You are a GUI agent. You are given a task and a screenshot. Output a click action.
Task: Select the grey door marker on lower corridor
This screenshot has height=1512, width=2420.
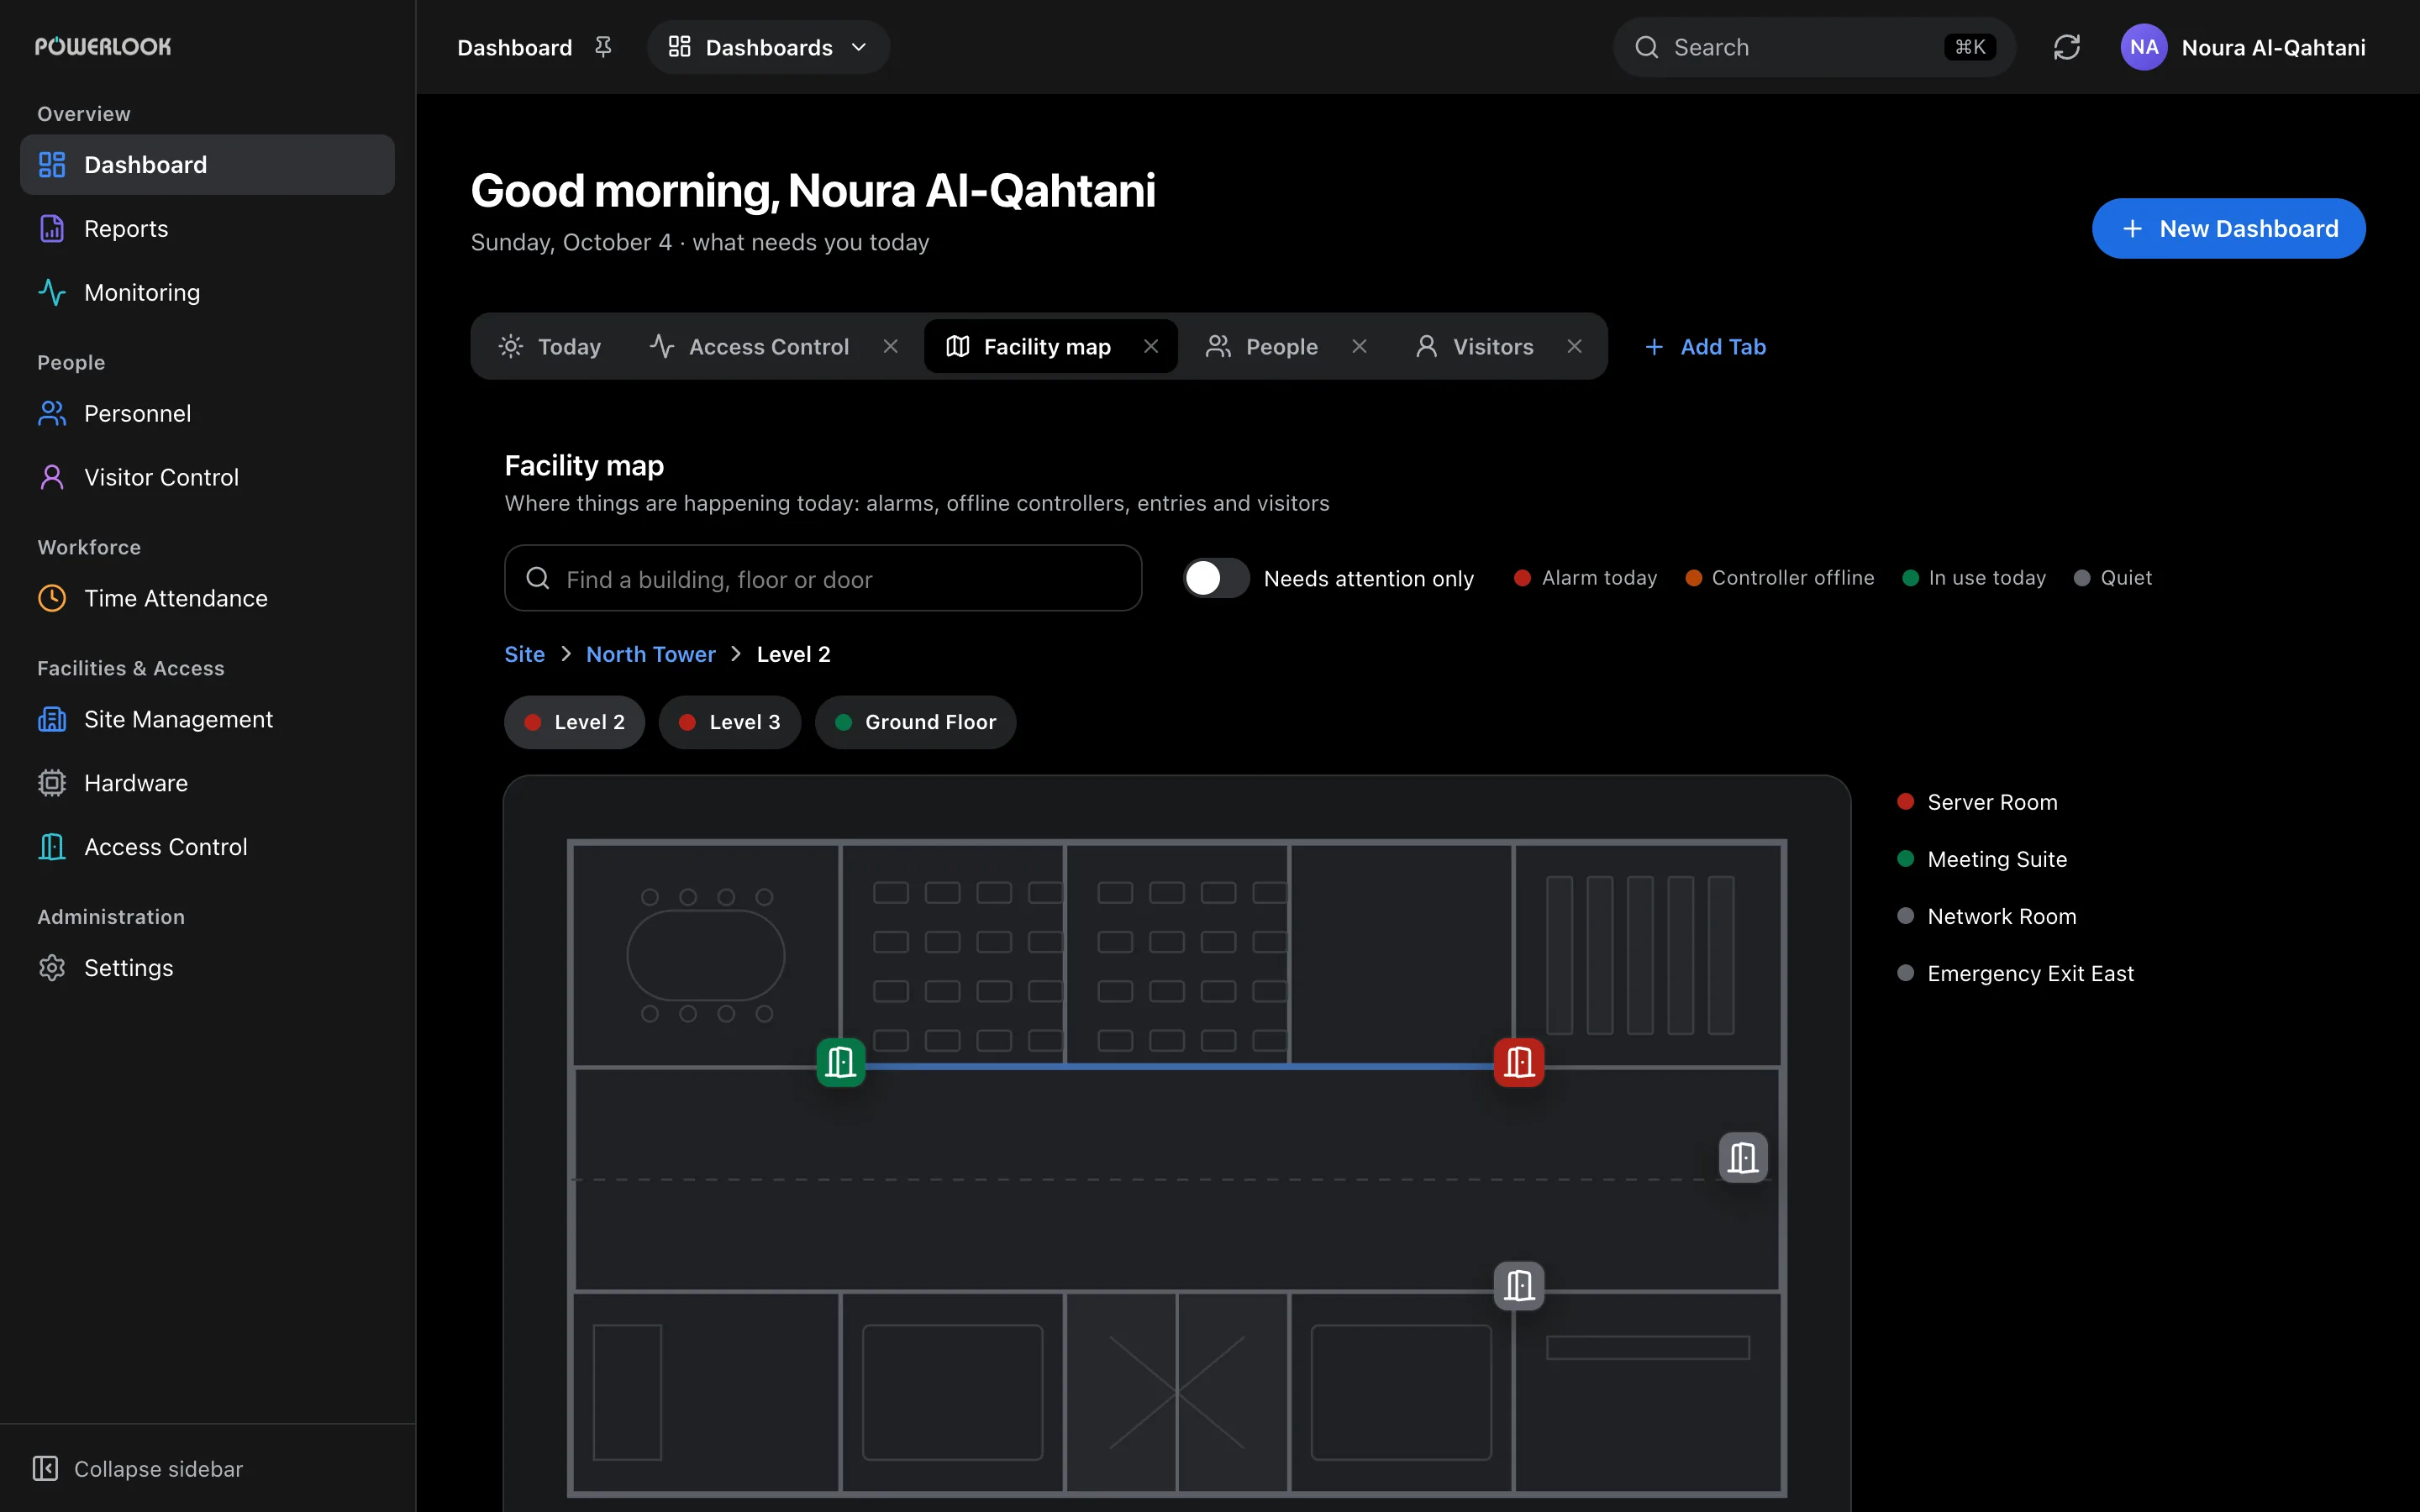point(1519,1285)
